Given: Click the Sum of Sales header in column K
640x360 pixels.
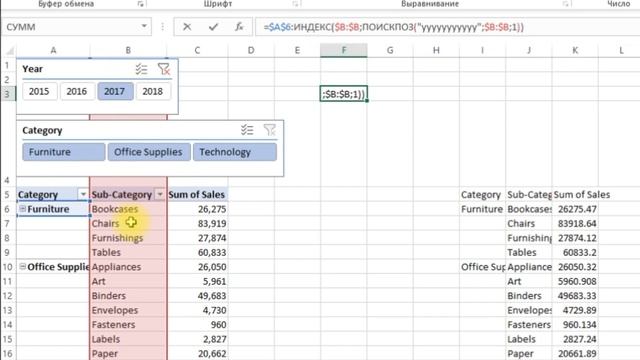Looking at the screenshot, I should [582, 194].
